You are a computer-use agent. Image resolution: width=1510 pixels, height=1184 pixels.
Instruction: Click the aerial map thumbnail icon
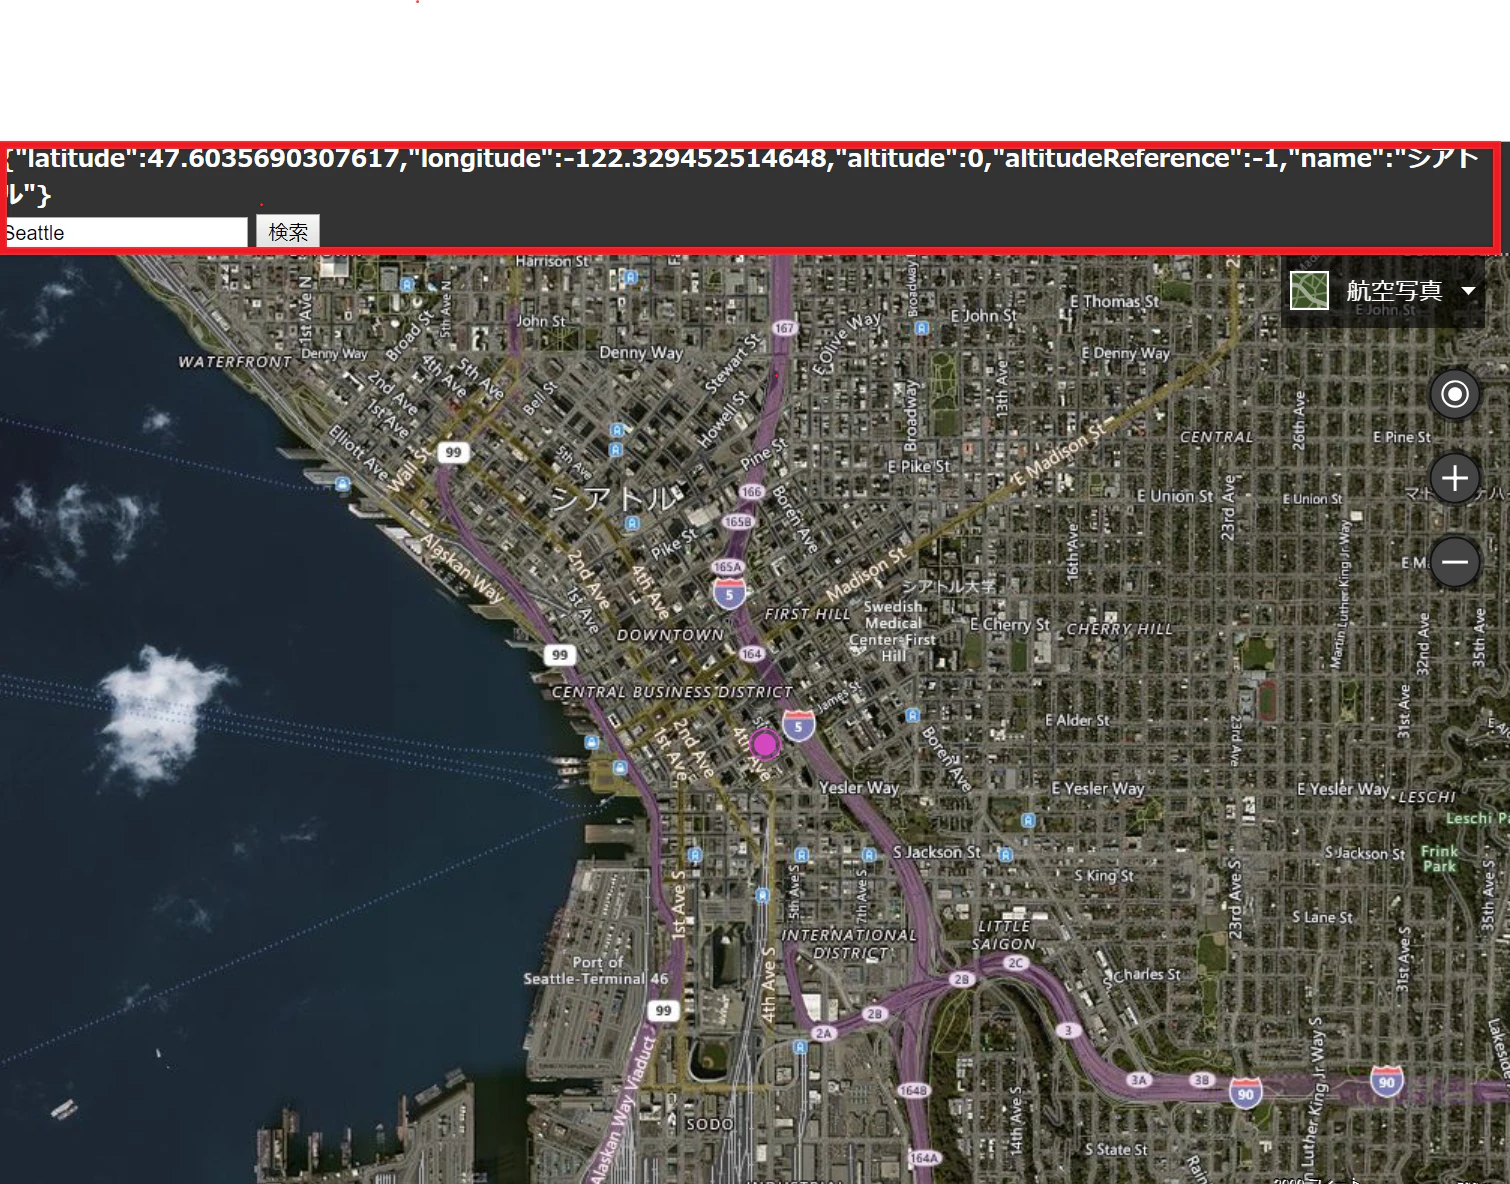pos(1309,291)
